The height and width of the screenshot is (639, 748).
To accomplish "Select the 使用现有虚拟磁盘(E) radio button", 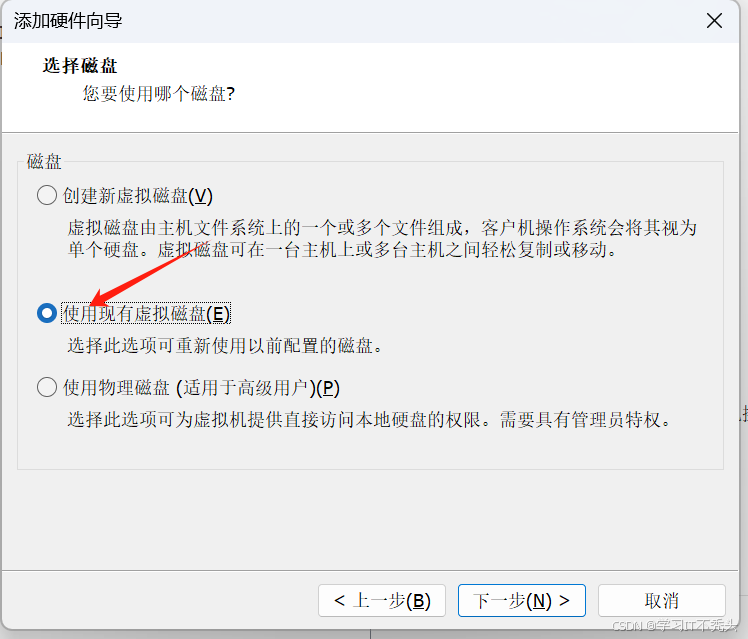I will coord(47,313).
